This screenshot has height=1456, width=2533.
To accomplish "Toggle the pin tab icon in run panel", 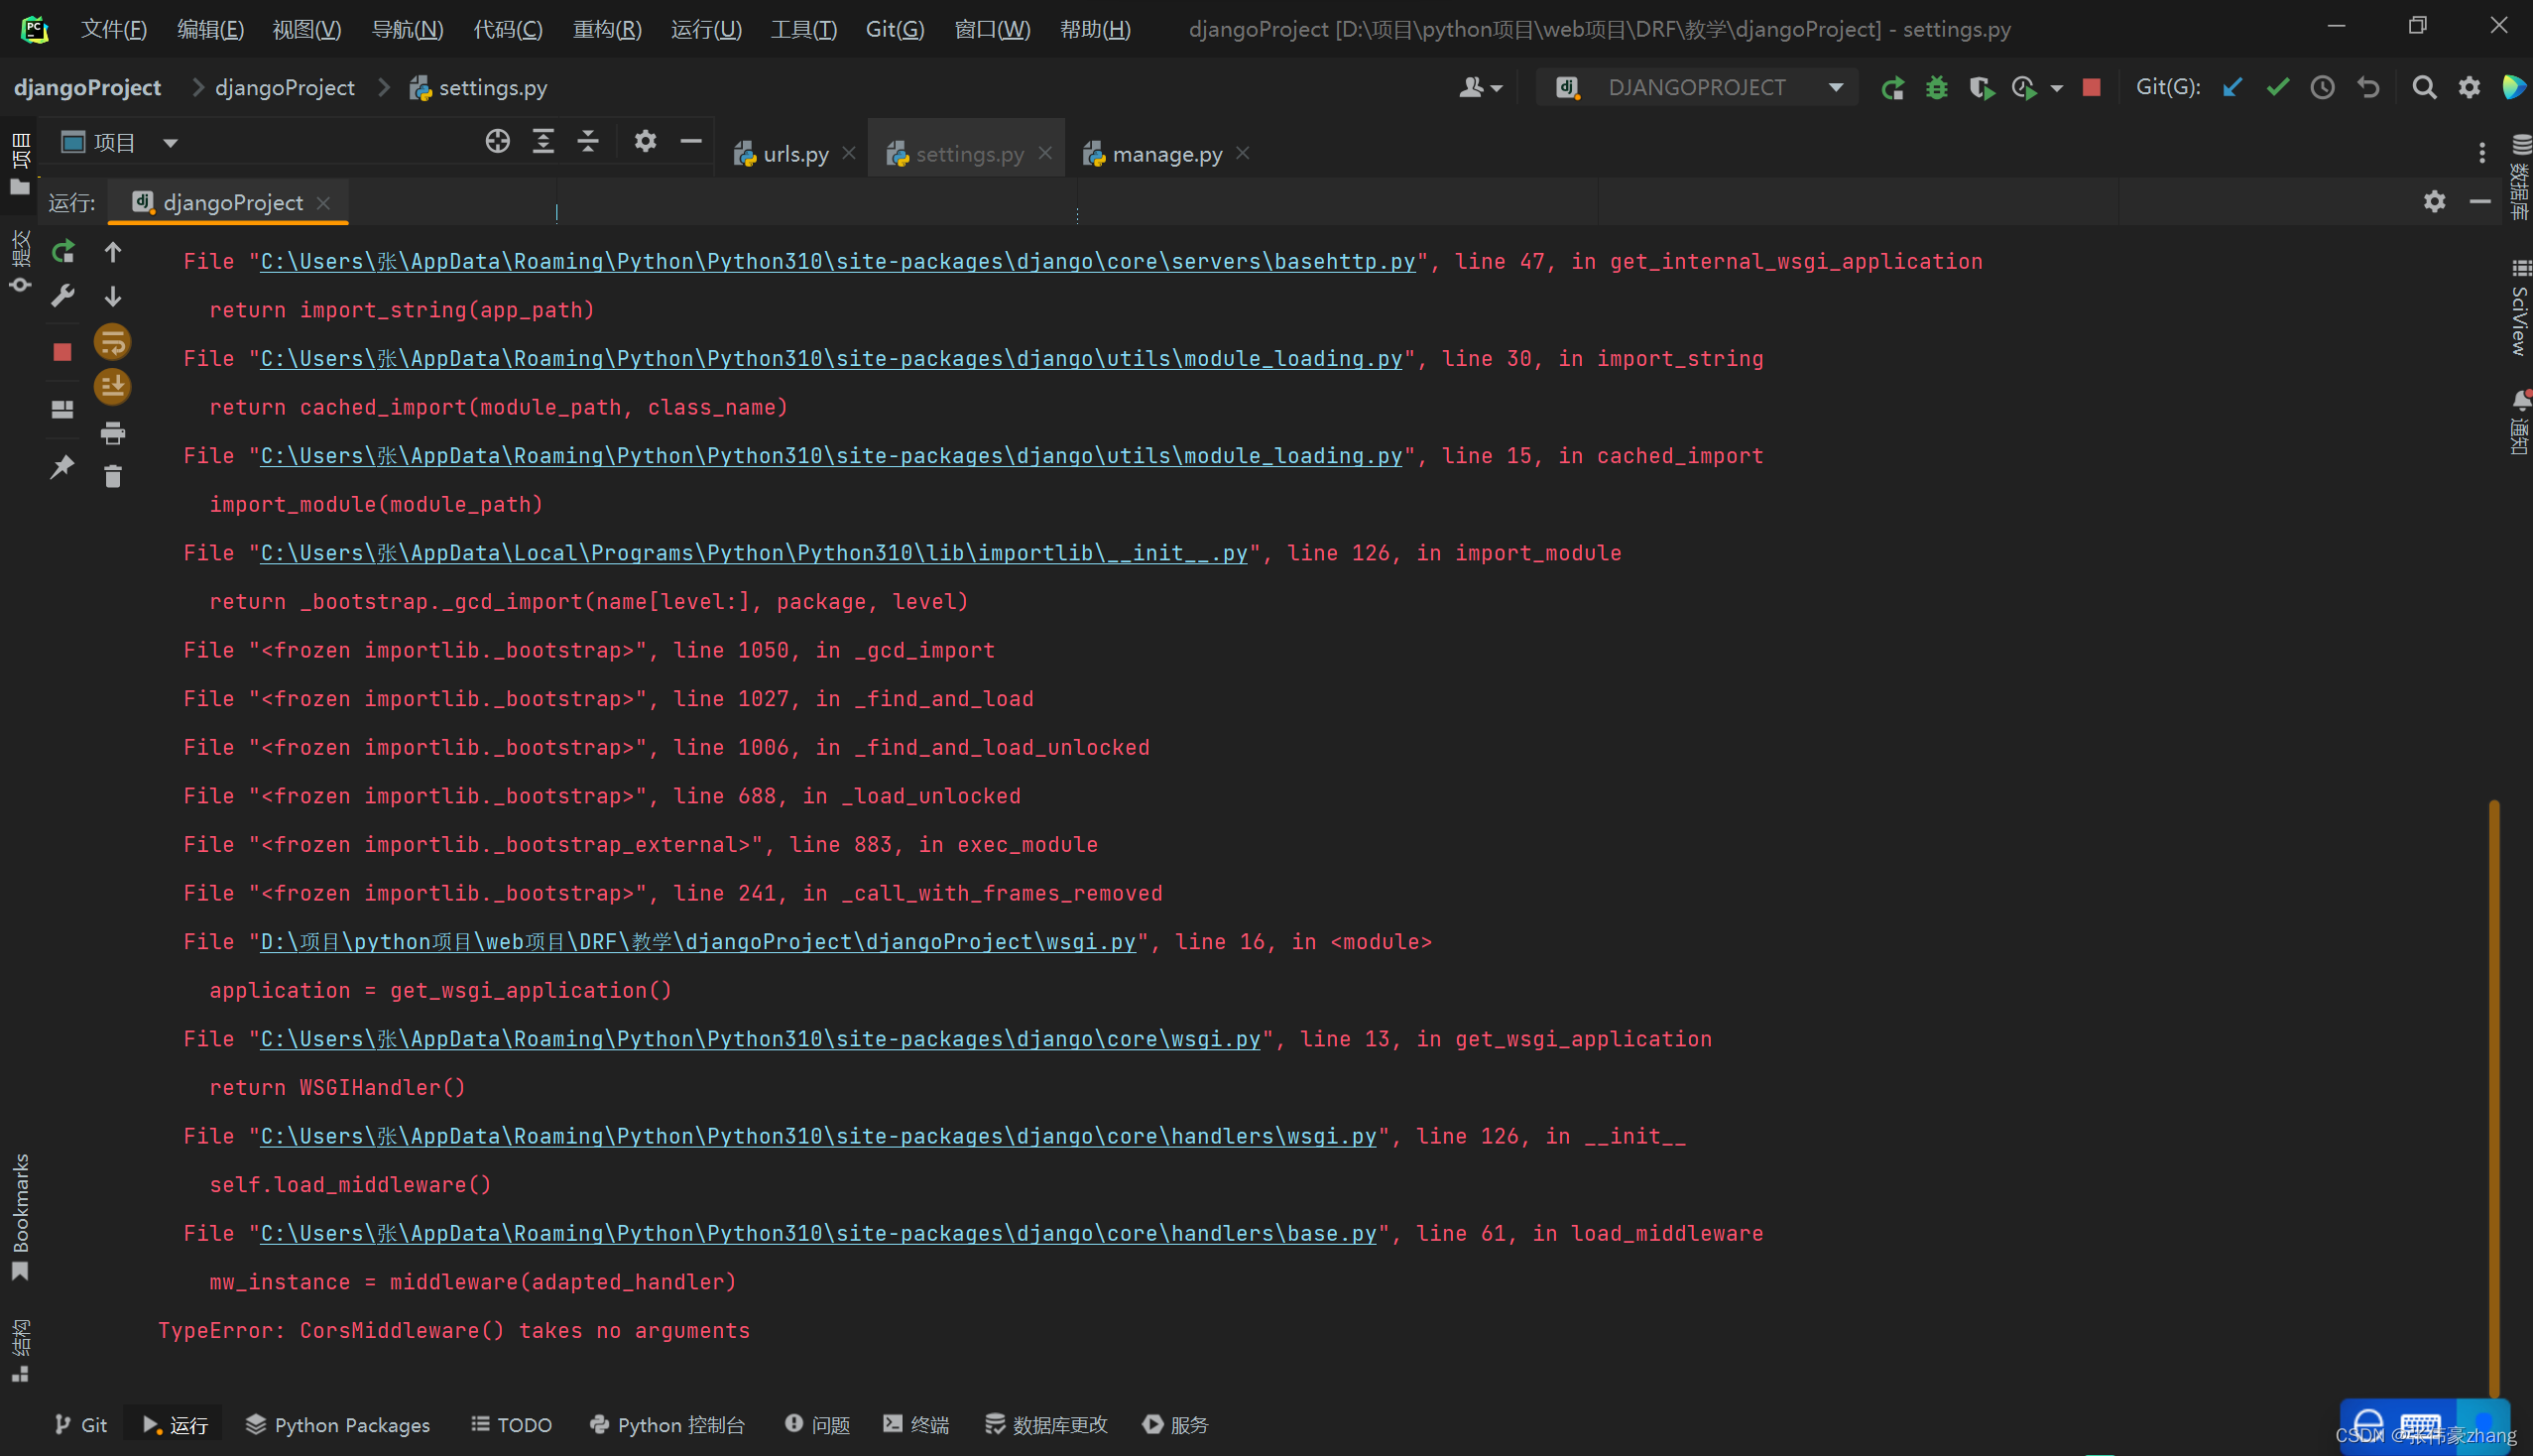I will 62,467.
